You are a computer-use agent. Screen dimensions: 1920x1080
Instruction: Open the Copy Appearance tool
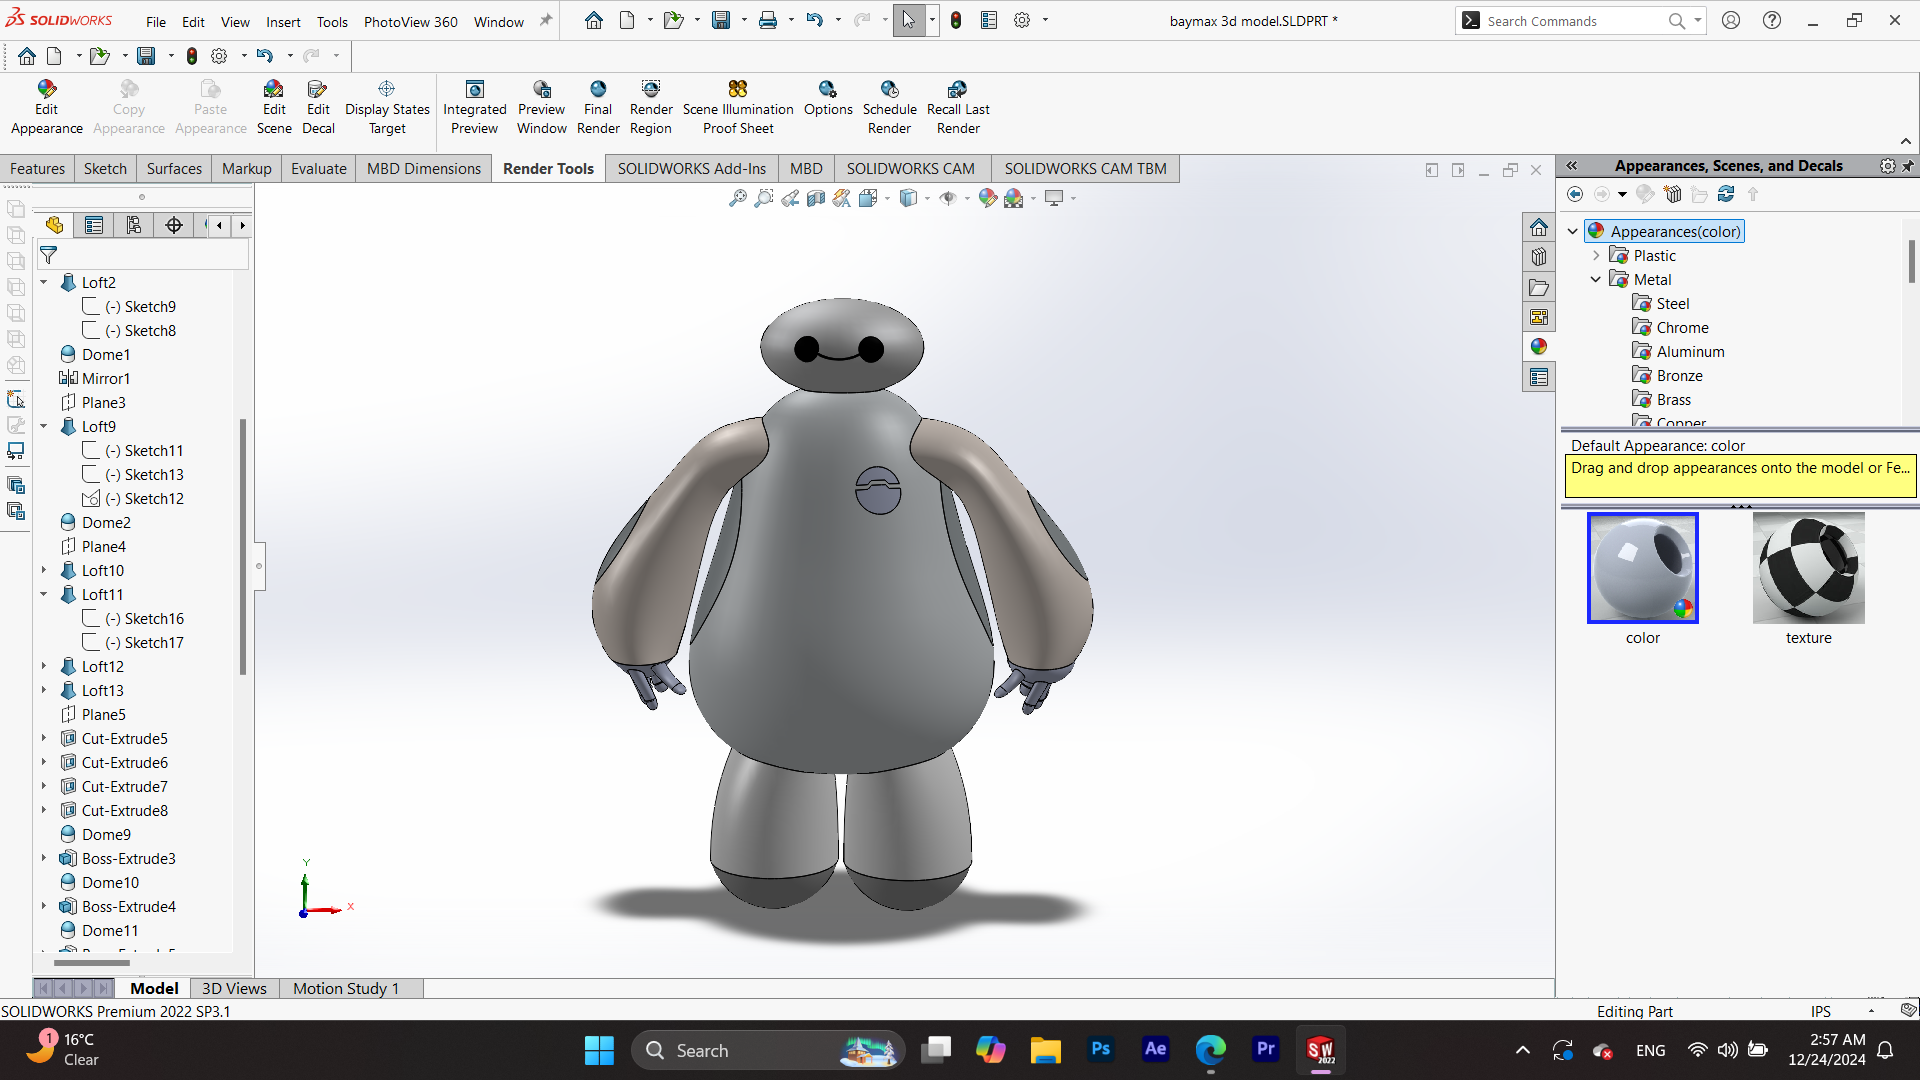pos(128,105)
